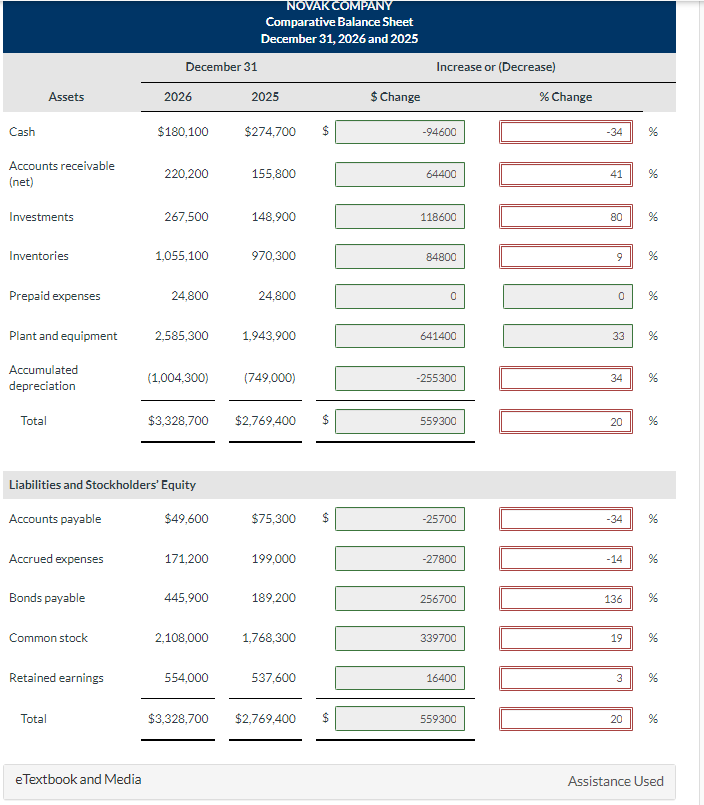This screenshot has height=805, width=704.
Task: Click the Accrued expenses row label
Action: click(x=56, y=559)
